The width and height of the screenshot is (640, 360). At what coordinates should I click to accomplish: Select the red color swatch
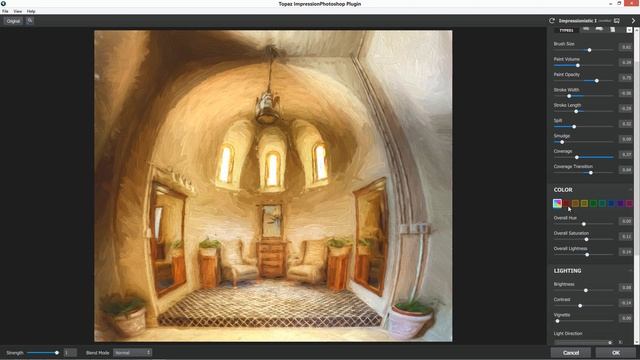coord(567,203)
